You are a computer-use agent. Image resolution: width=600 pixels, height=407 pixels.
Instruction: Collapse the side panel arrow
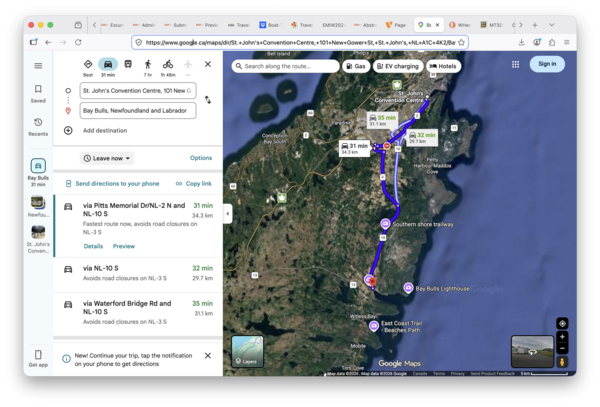pyautogui.click(x=228, y=213)
